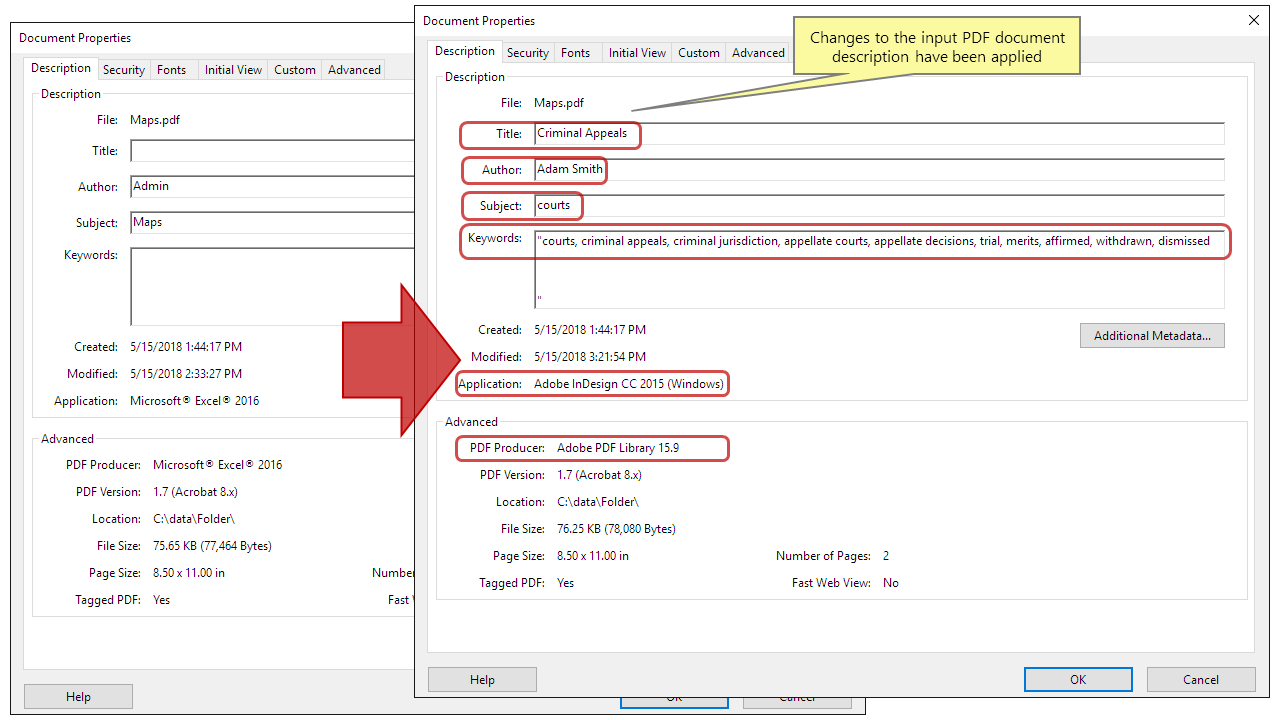
Task: Select the Initial View tab
Action: coord(636,52)
